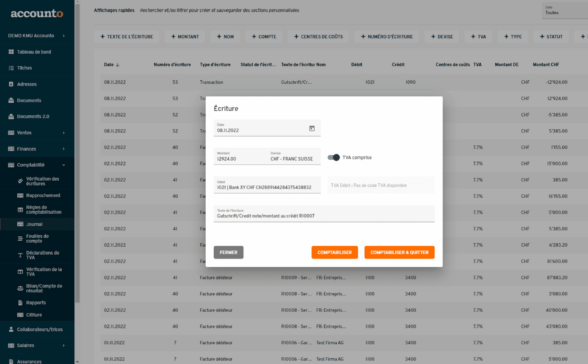Add CENTRES DE COÛTS filter chip

(x=318, y=37)
